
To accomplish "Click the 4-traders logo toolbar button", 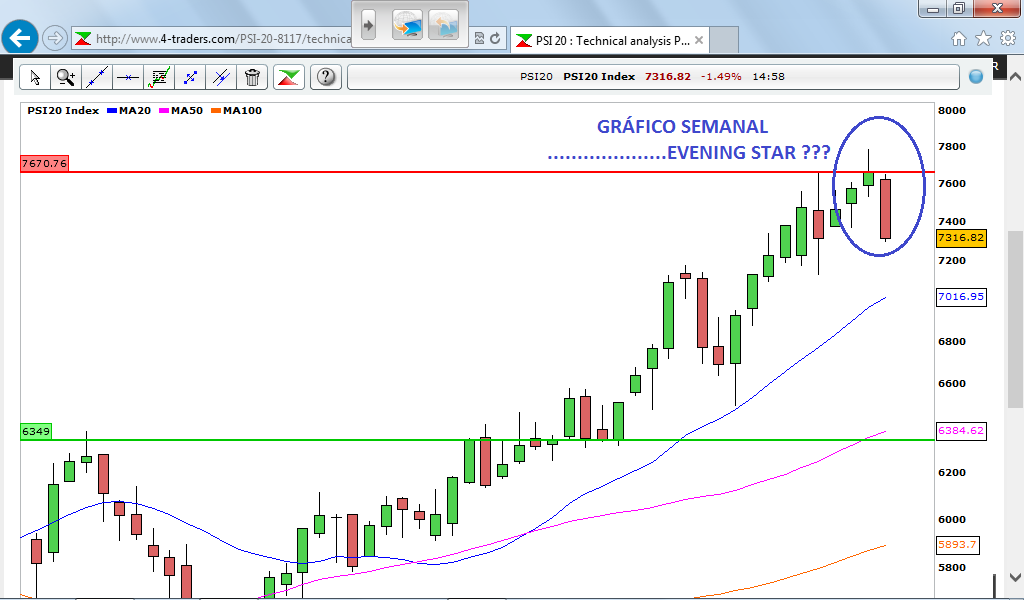I will (289, 77).
